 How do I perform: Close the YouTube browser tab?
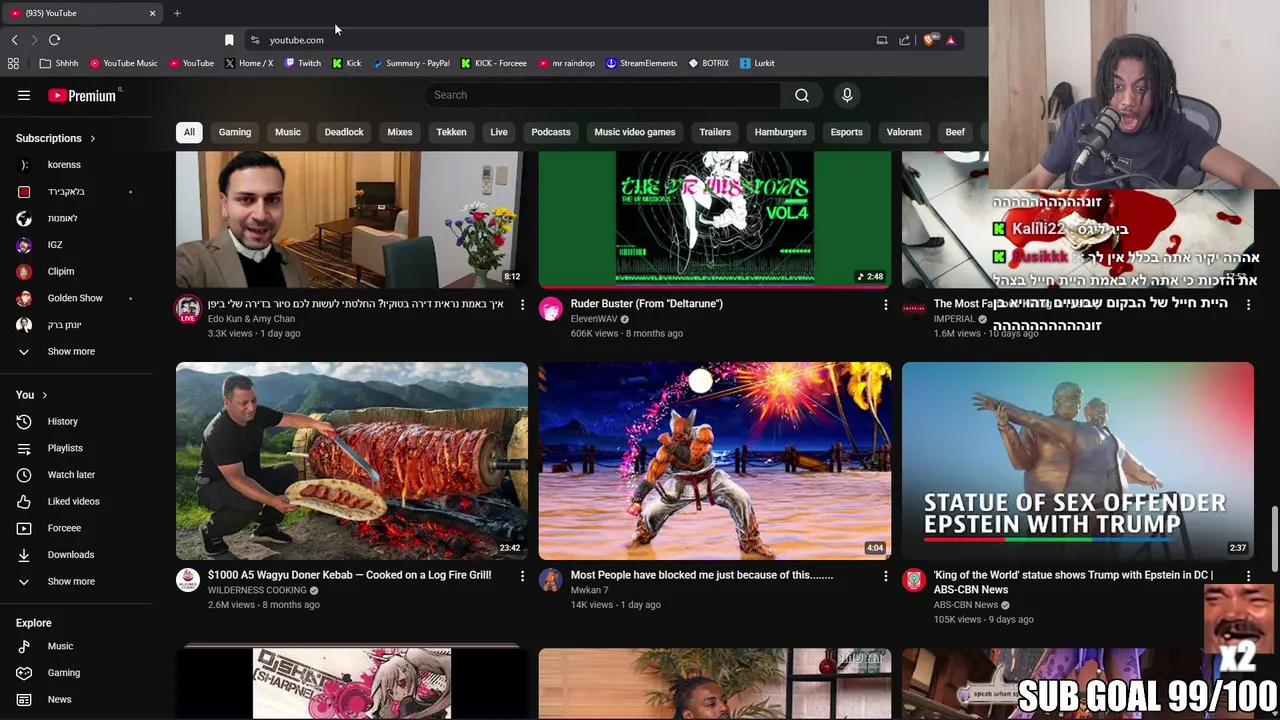(x=152, y=13)
